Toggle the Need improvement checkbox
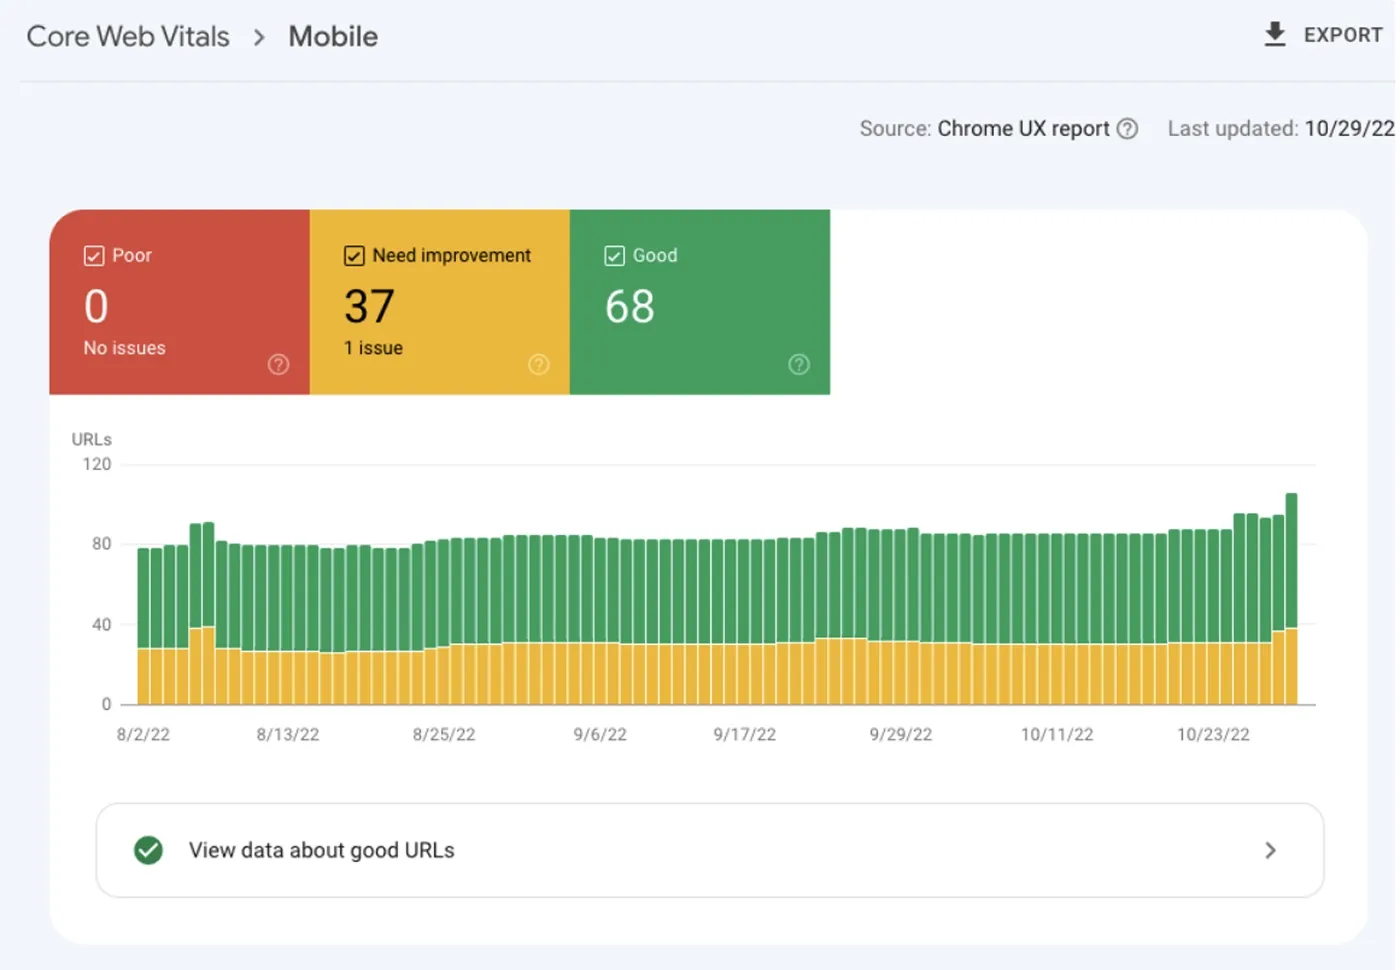1400x970 pixels. (354, 255)
